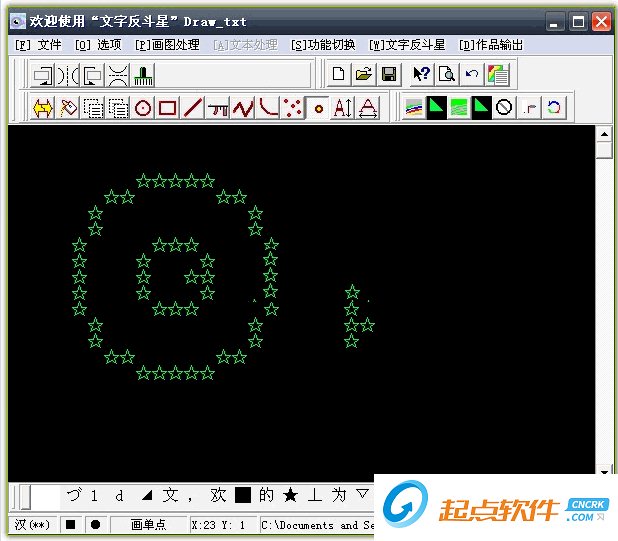Select the straight line drawing tool
This screenshot has width=618, height=541.
coord(193,108)
